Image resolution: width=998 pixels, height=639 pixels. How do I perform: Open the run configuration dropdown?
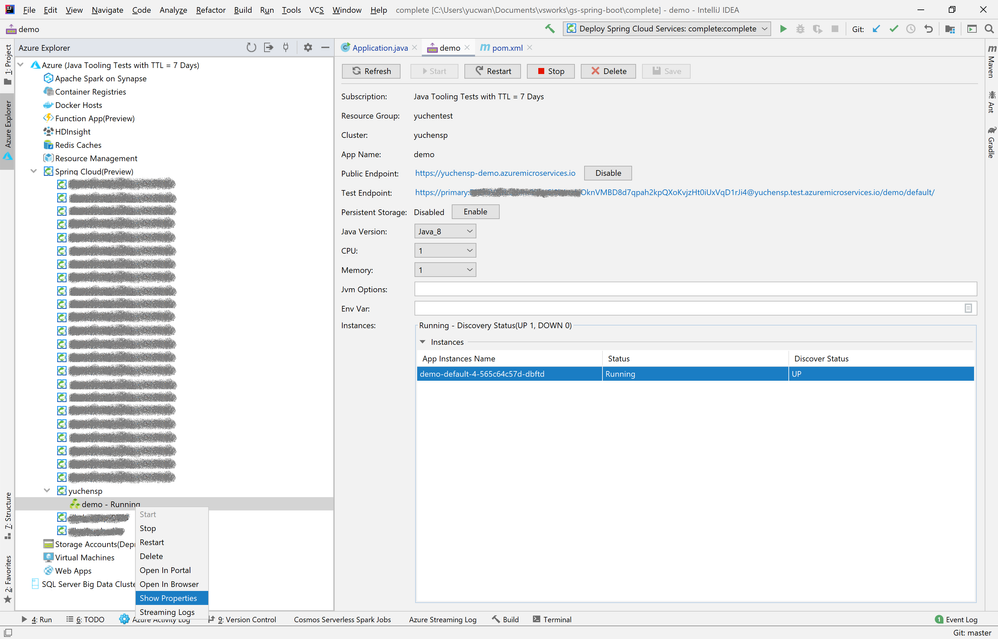pos(666,29)
